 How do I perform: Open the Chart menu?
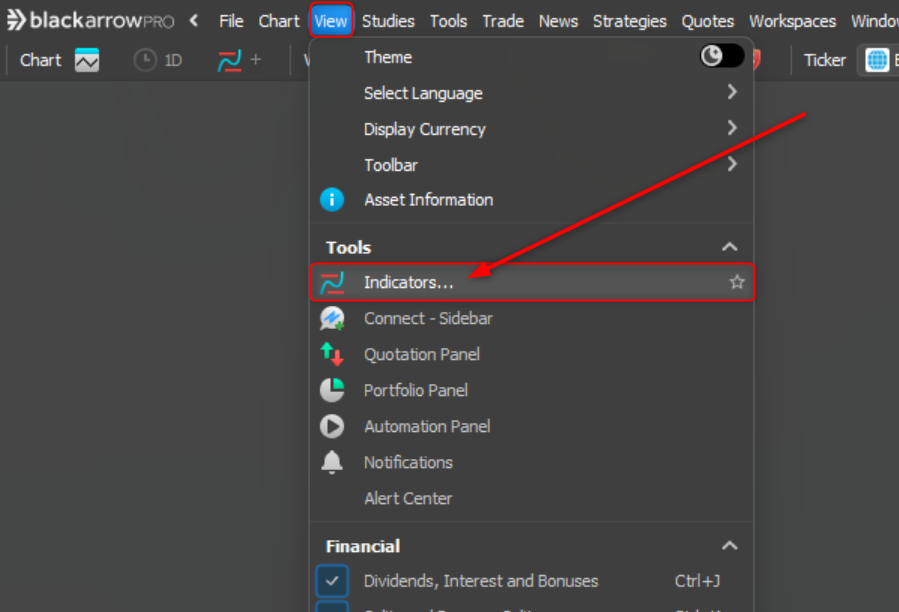pos(279,21)
